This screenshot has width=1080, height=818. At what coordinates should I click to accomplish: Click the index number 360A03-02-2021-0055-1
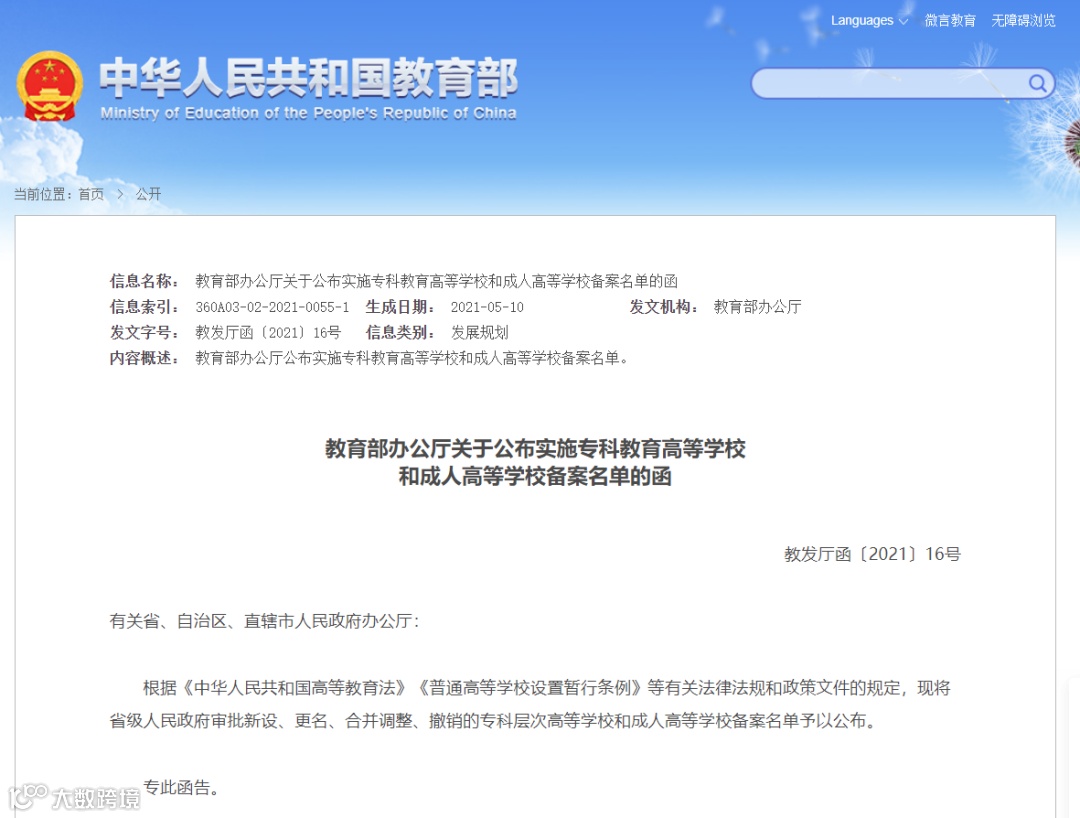click(272, 307)
